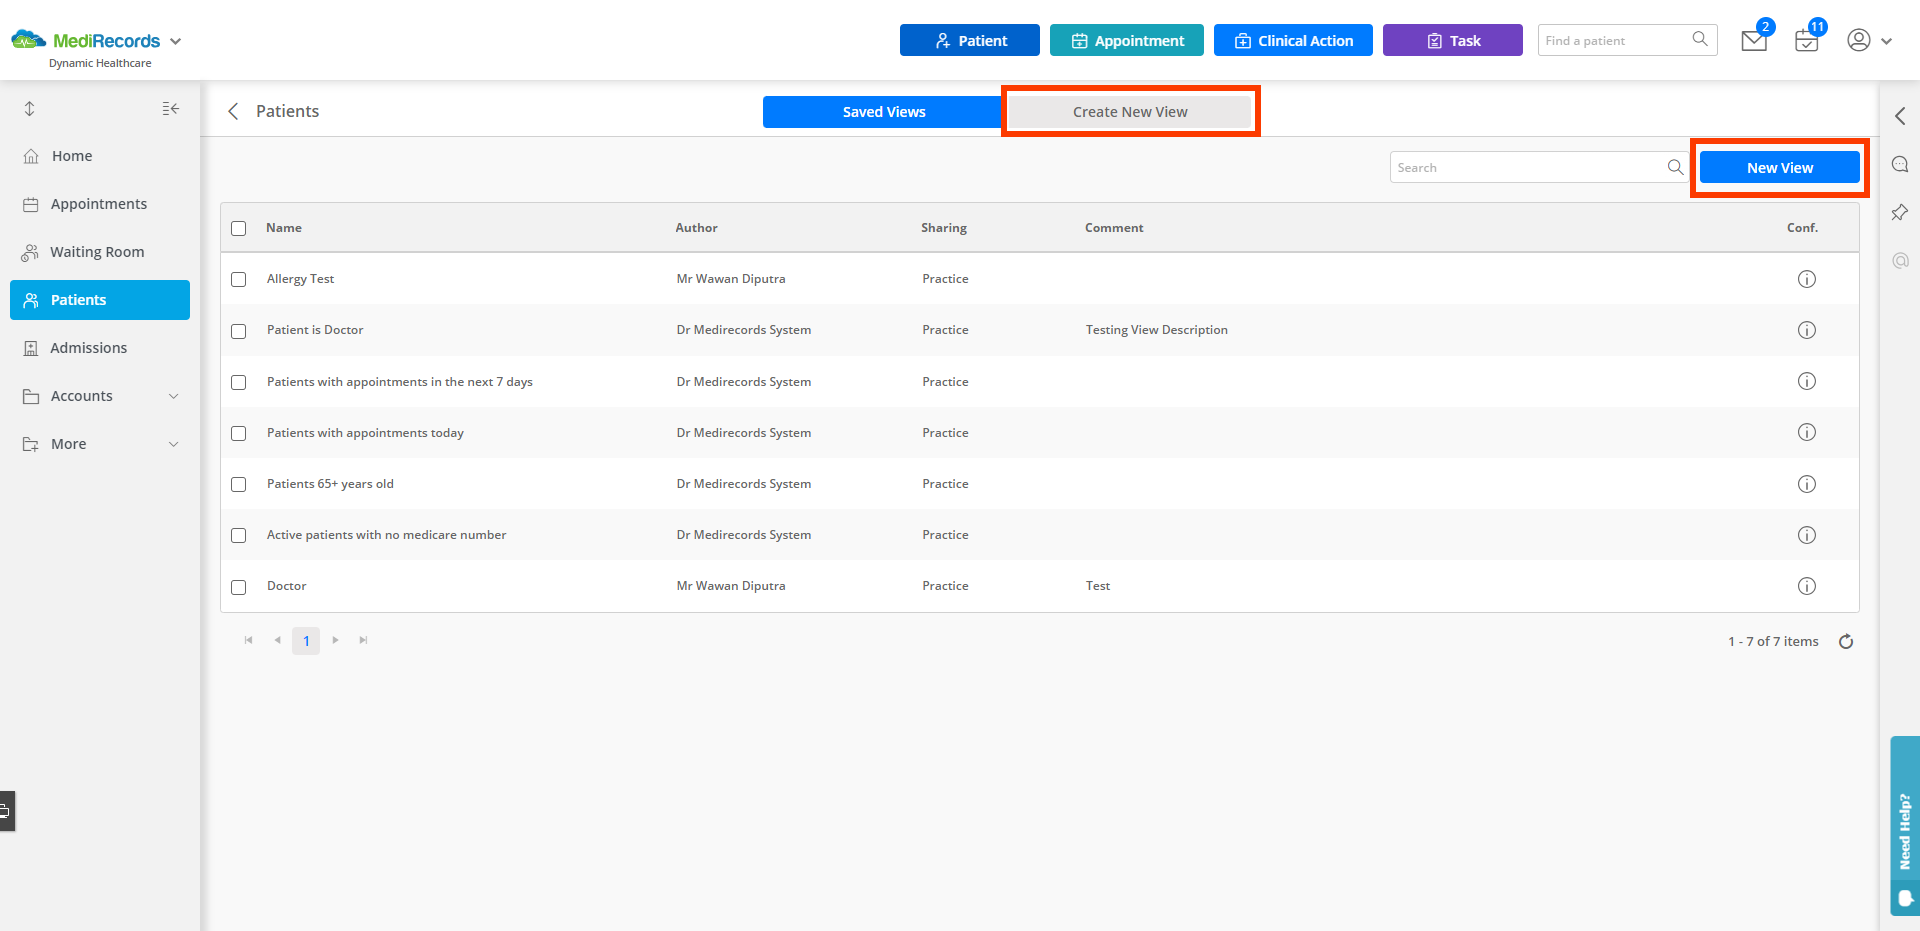This screenshot has width=1920, height=931.
Task: Click the pin icon in the right sidebar
Action: pos(1900,212)
